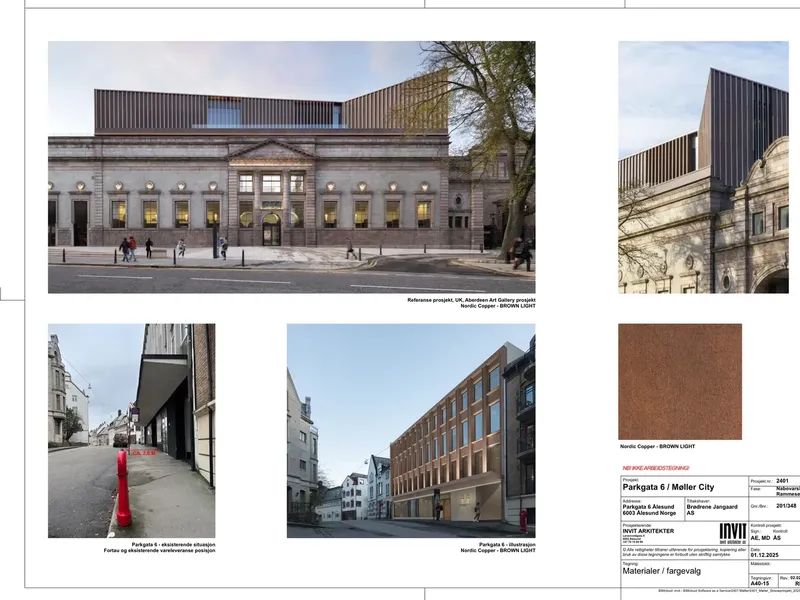
Task: Click the "Fortau og eksisterende vareleveranse posisjon" caption
Action: click(x=159, y=551)
